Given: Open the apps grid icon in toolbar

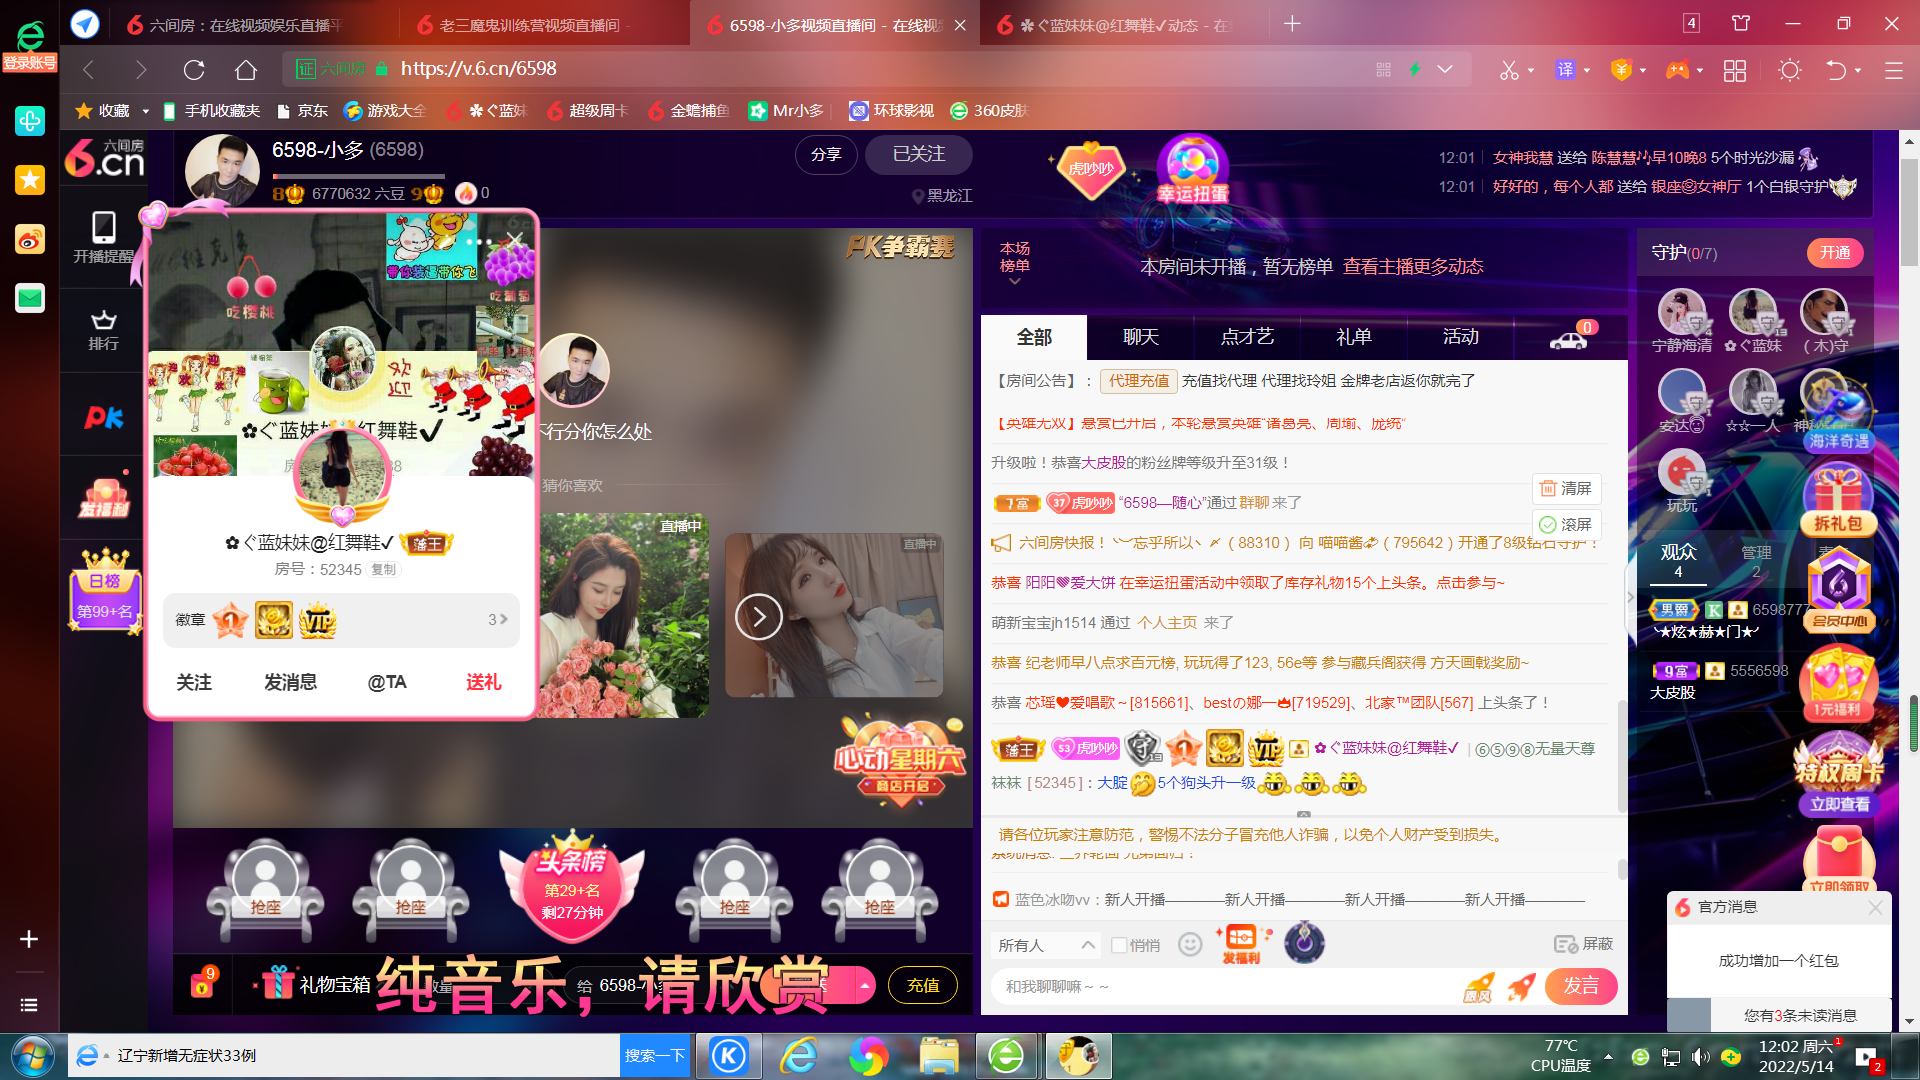Looking at the screenshot, I should pos(1735,70).
